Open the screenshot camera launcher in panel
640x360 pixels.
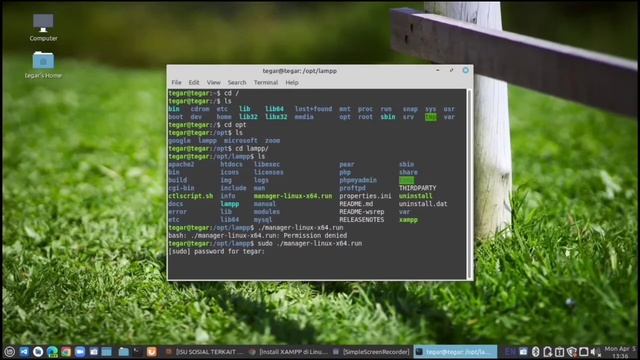pos(93,351)
